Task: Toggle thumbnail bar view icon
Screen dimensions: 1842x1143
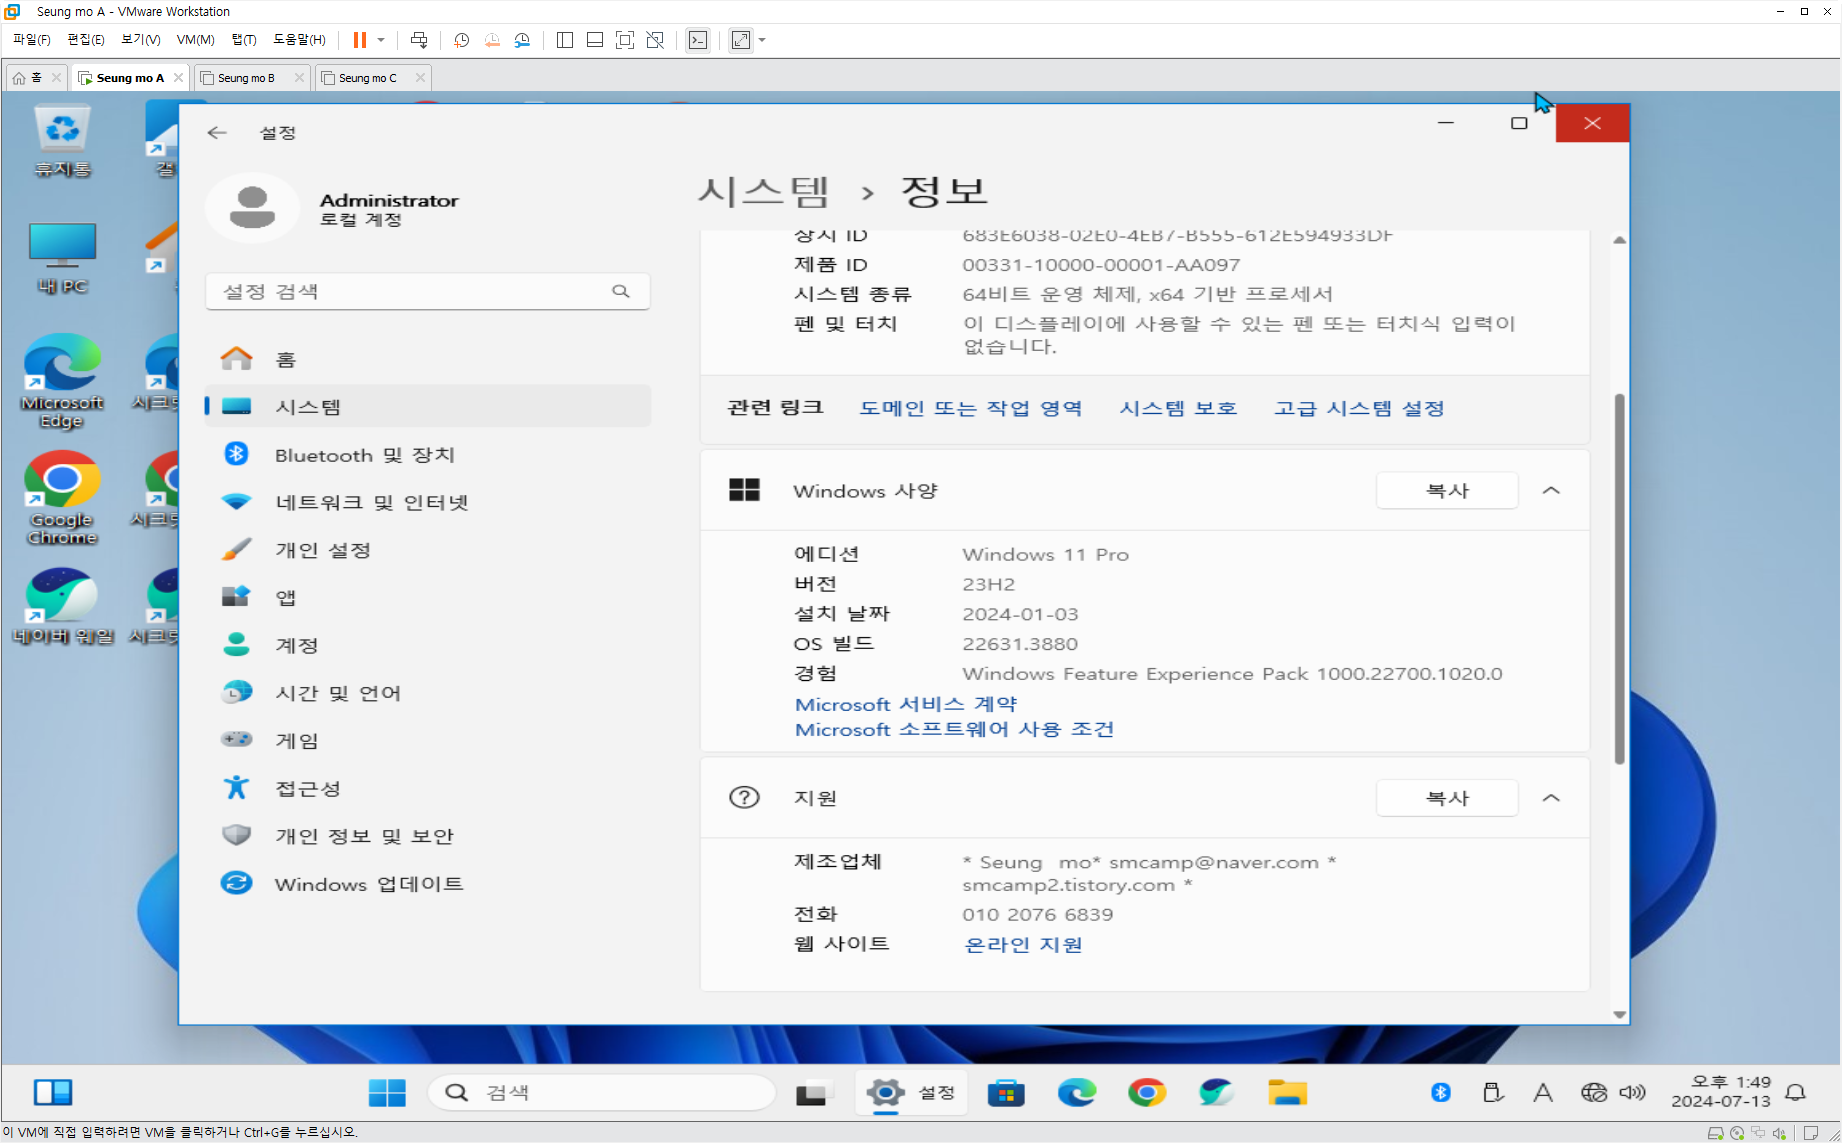Action: (x=595, y=40)
